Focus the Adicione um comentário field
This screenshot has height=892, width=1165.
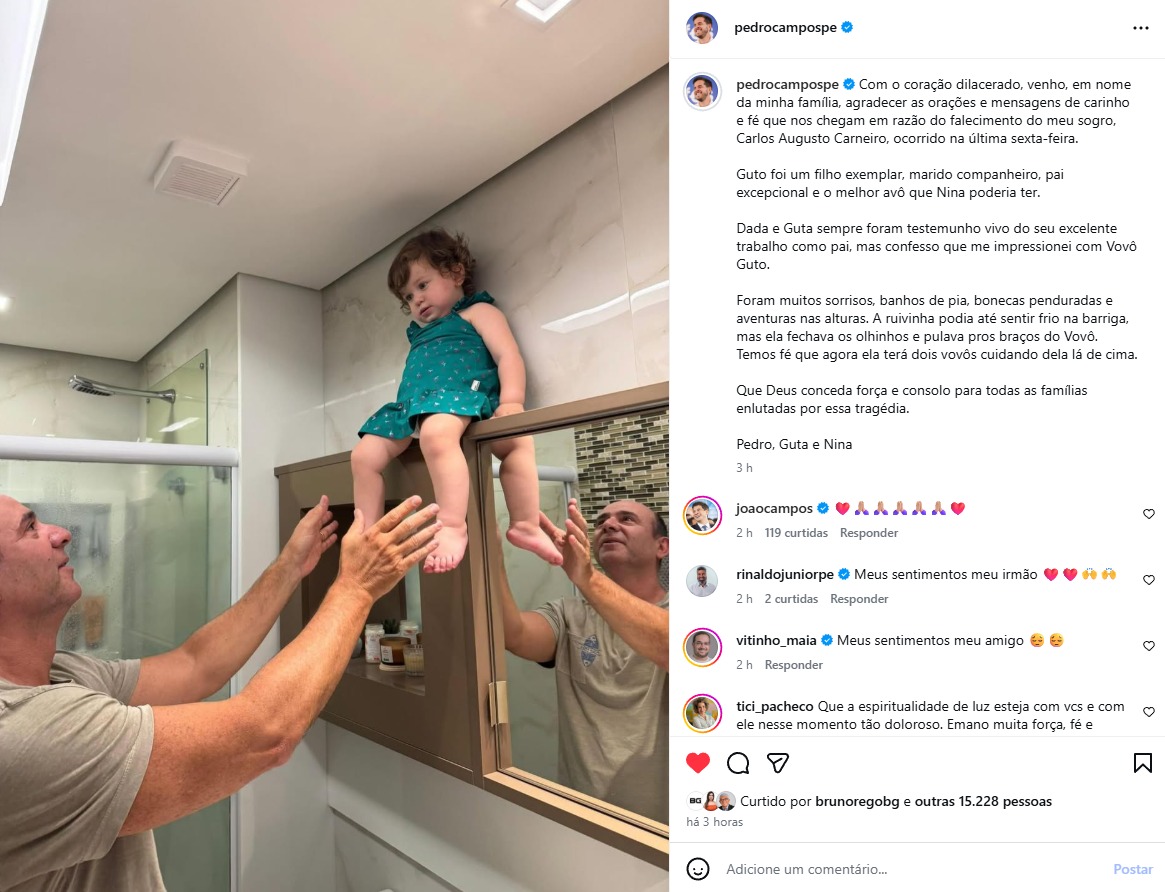point(911,869)
